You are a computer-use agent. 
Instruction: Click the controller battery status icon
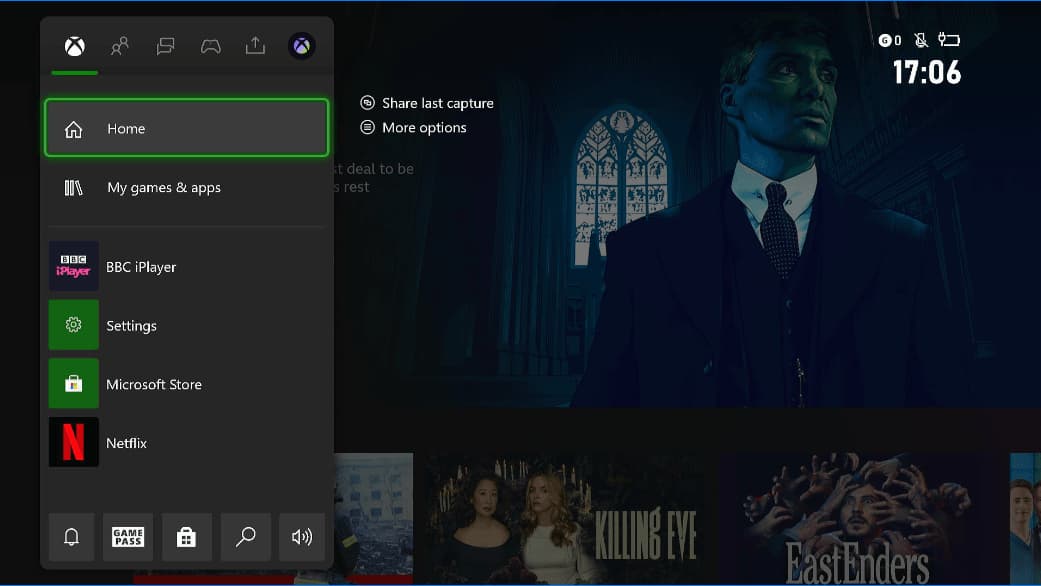pos(949,40)
